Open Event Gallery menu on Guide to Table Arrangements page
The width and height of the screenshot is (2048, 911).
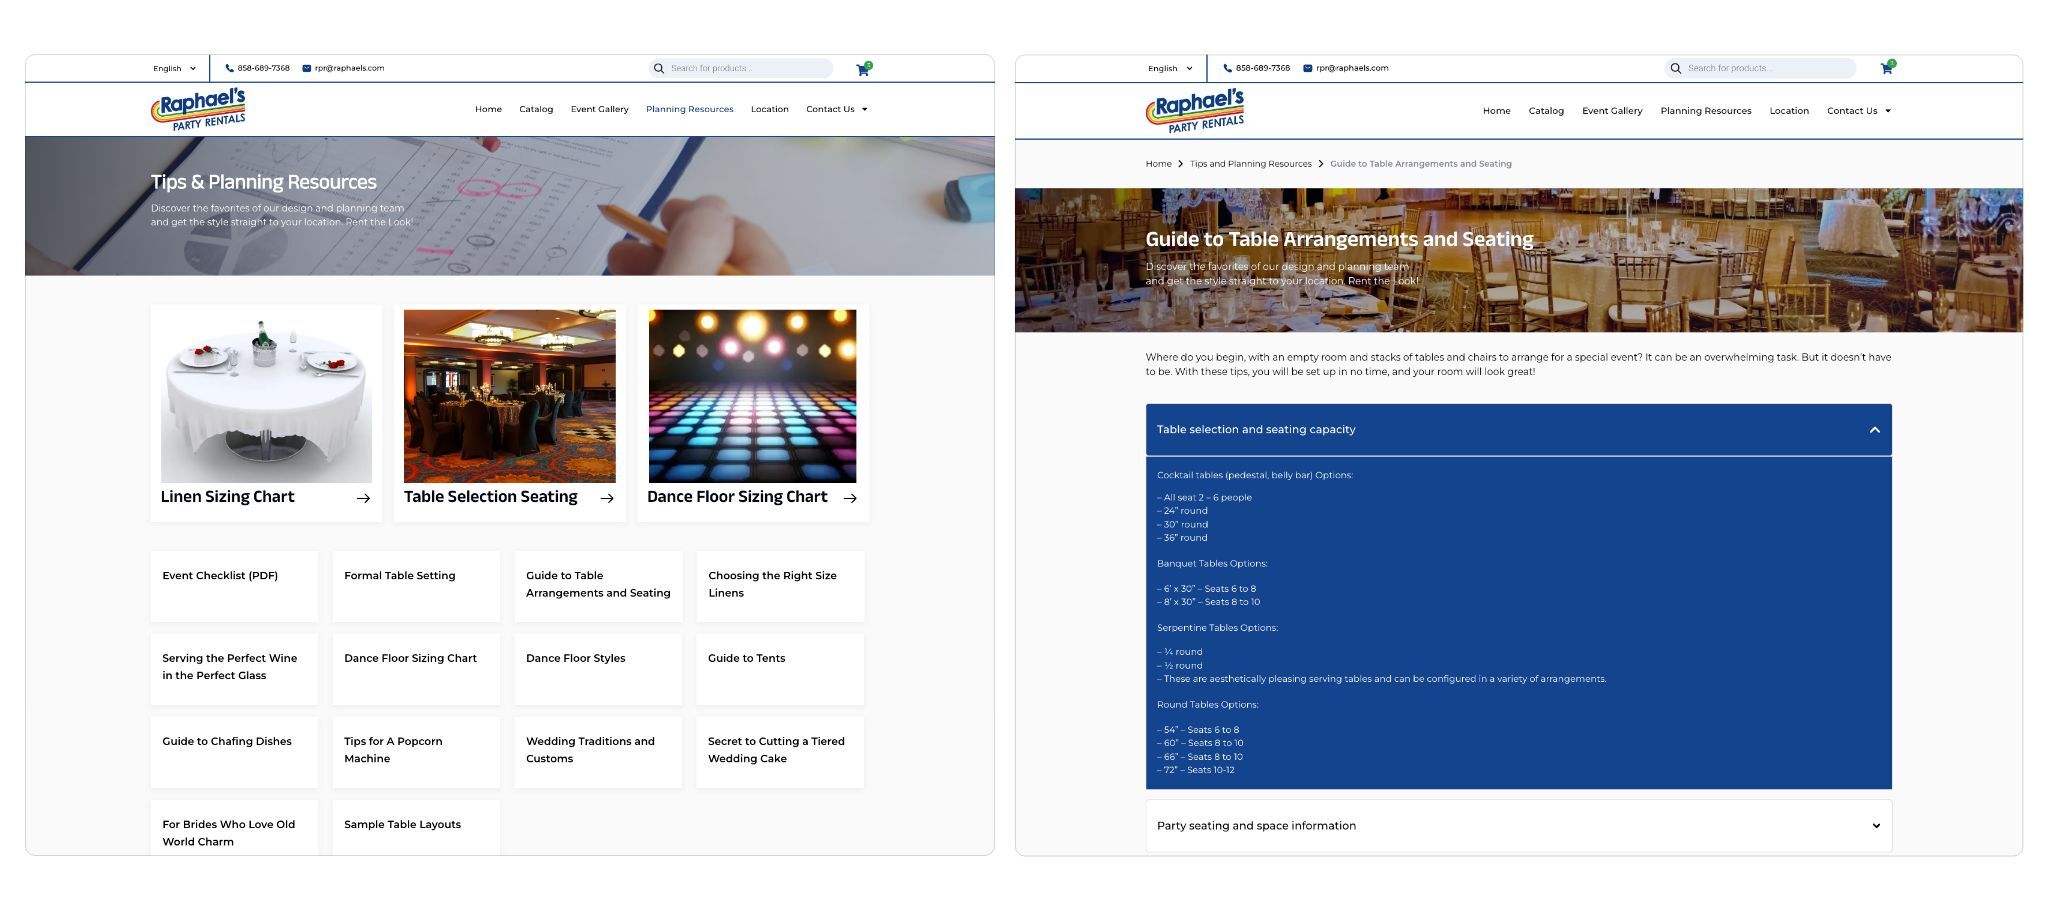[1611, 111]
